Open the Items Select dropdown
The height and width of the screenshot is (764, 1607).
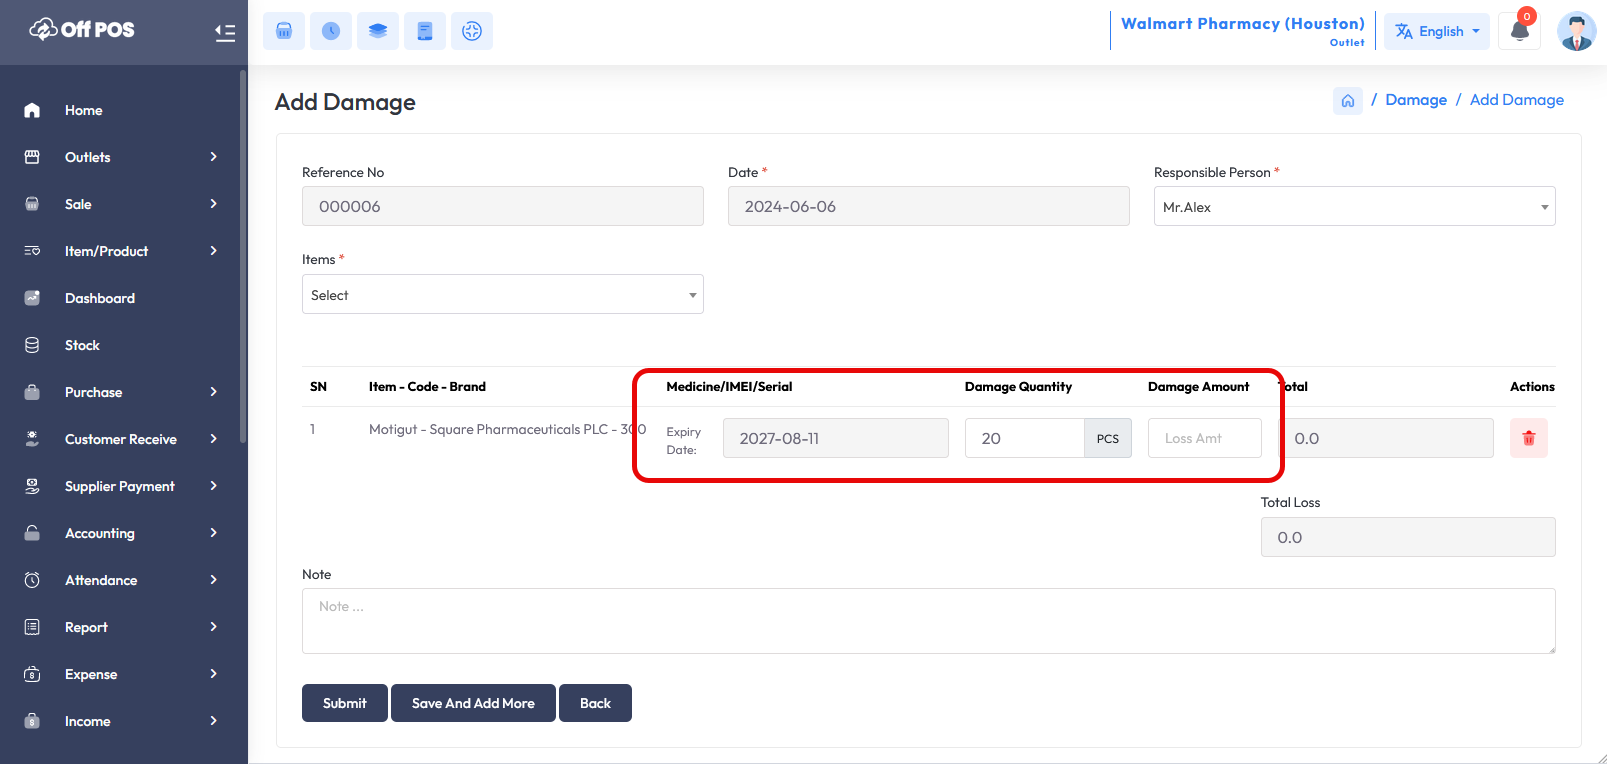502,295
